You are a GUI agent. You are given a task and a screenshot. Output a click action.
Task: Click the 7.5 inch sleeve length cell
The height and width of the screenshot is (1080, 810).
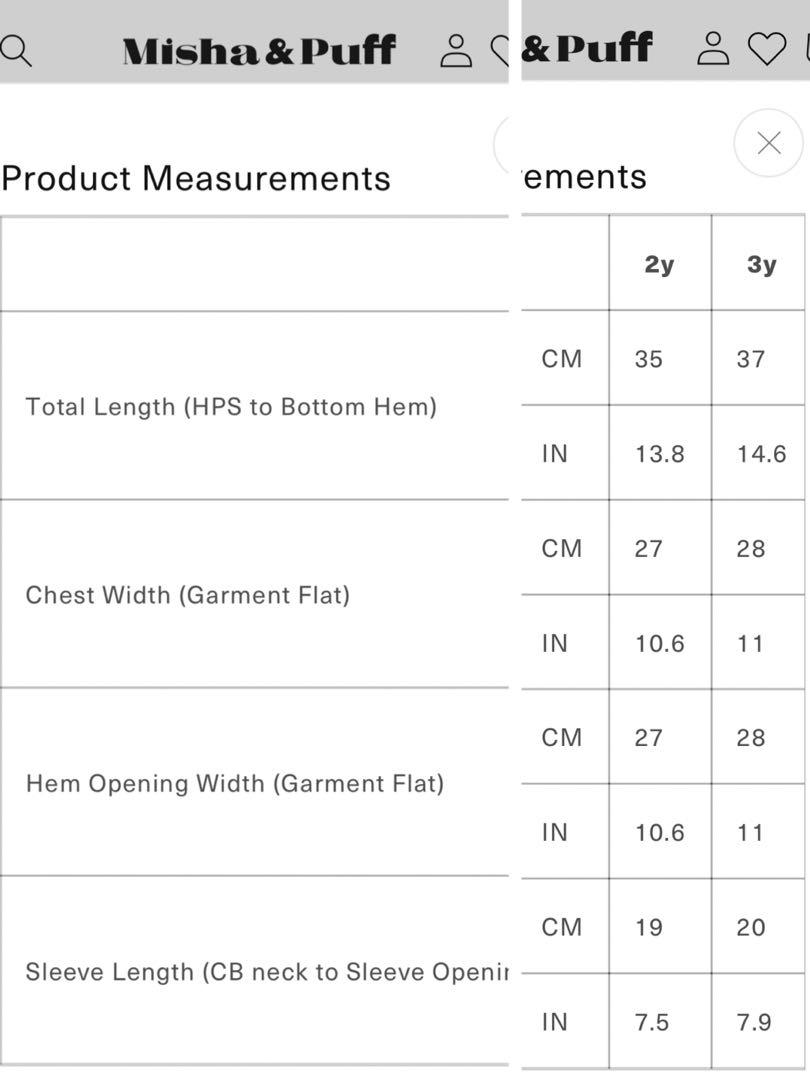[x=660, y=1021]
